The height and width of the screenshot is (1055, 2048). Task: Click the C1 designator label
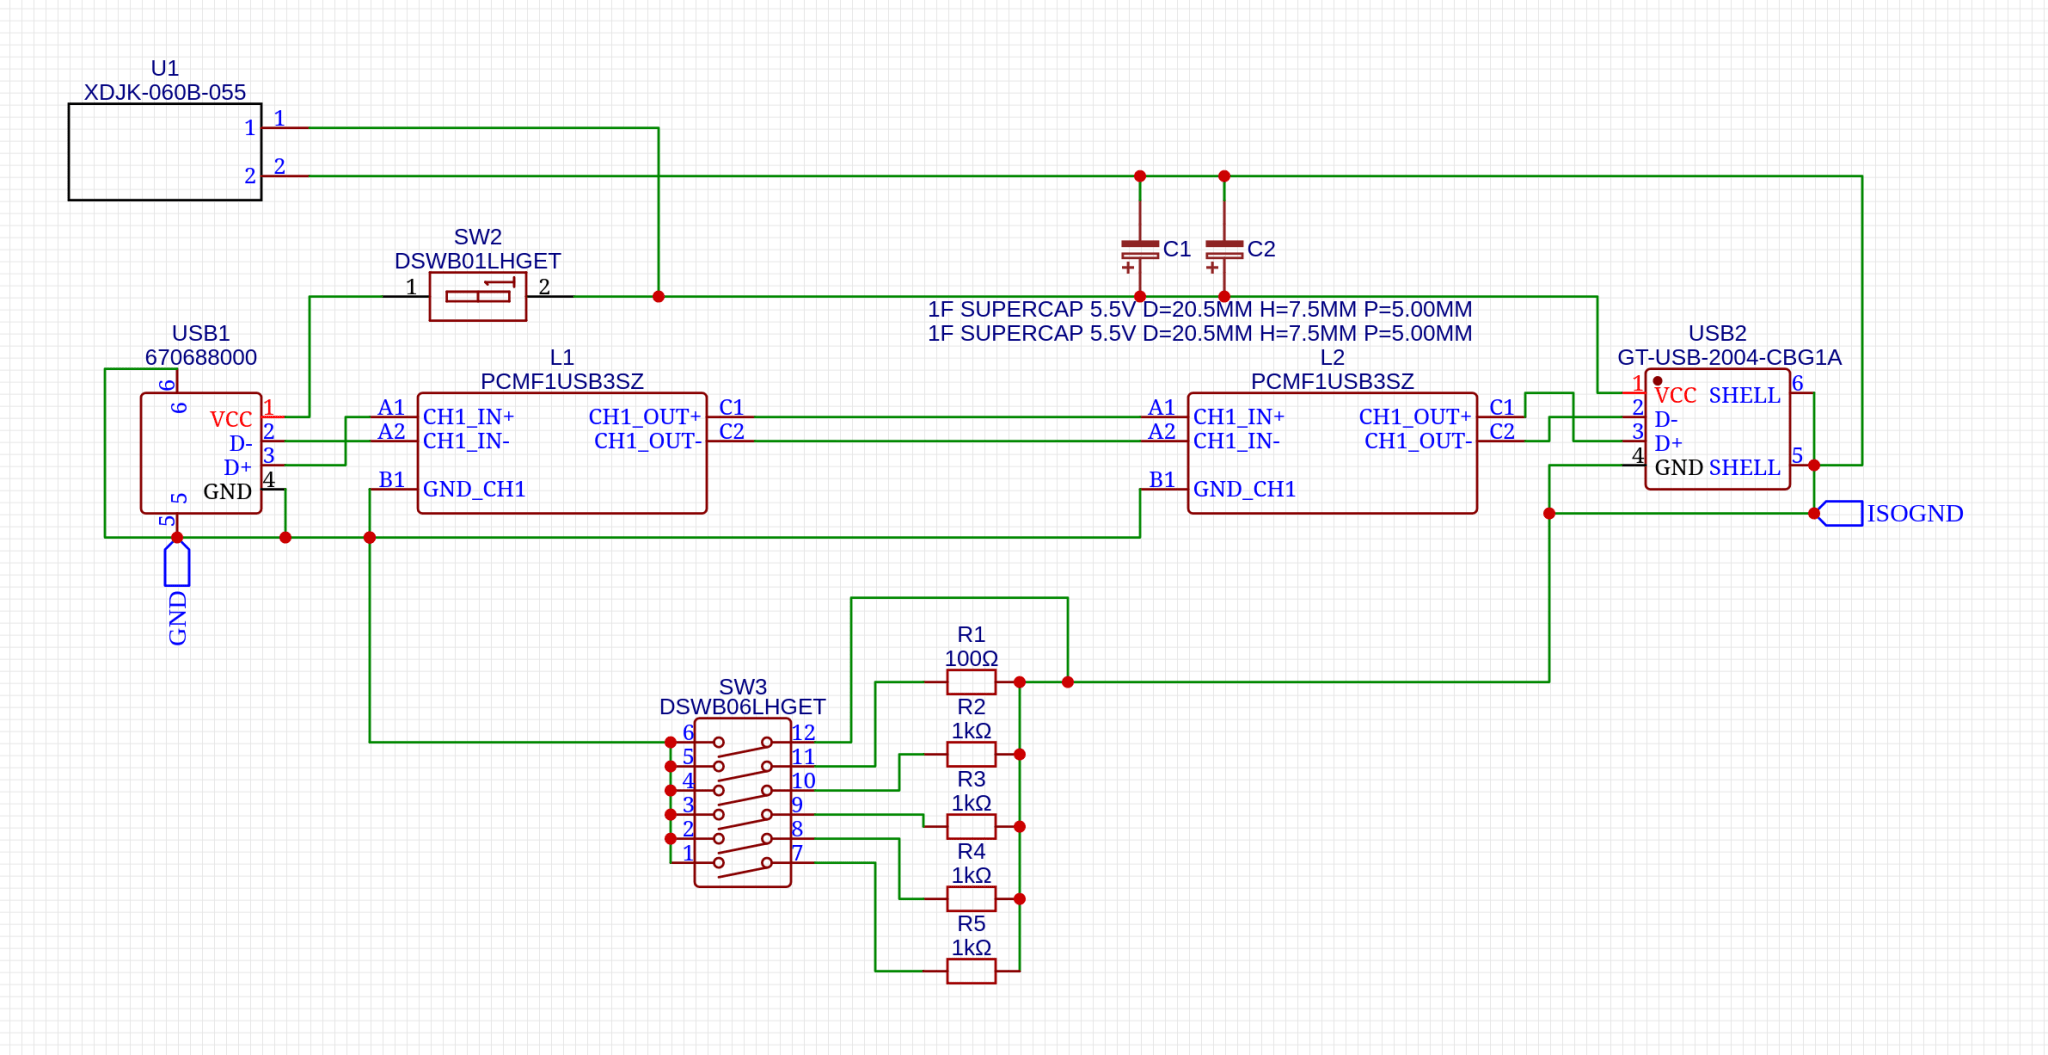[x=1177, y=249]
